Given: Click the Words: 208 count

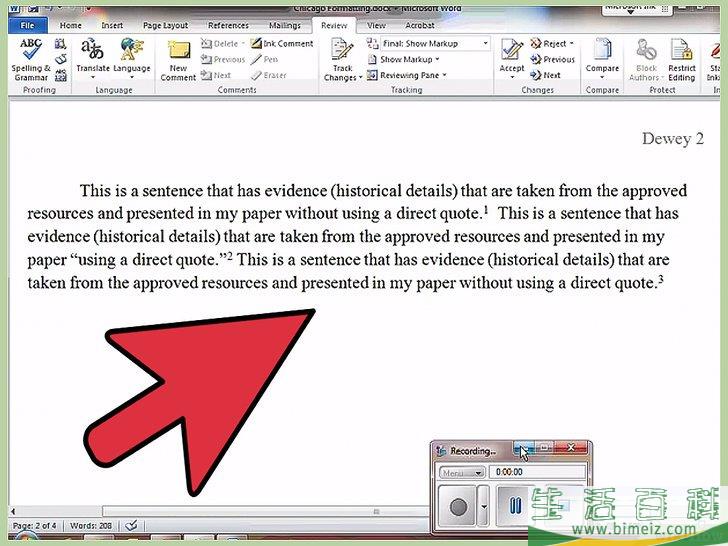Looking at the screenshot, I should tap(91, 526).
